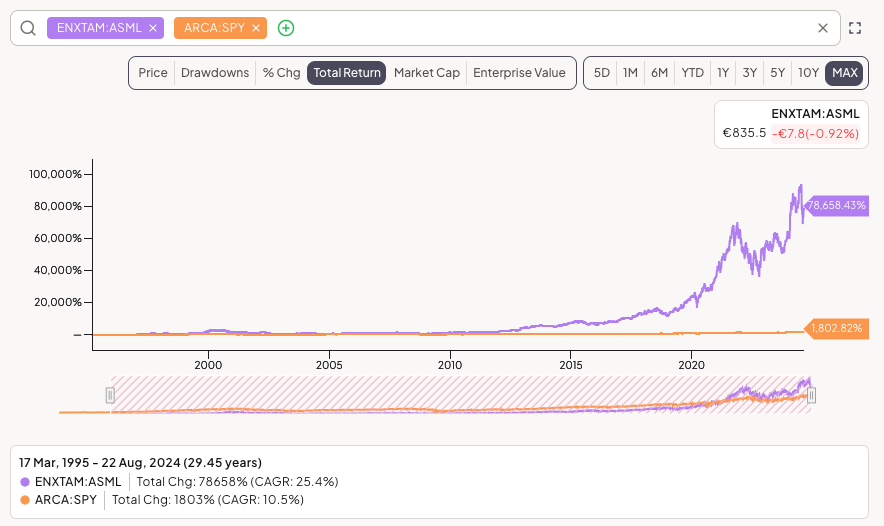884x526 pixels.
Task: Click the 2000 x-axis label
Action: click(208, 365)
